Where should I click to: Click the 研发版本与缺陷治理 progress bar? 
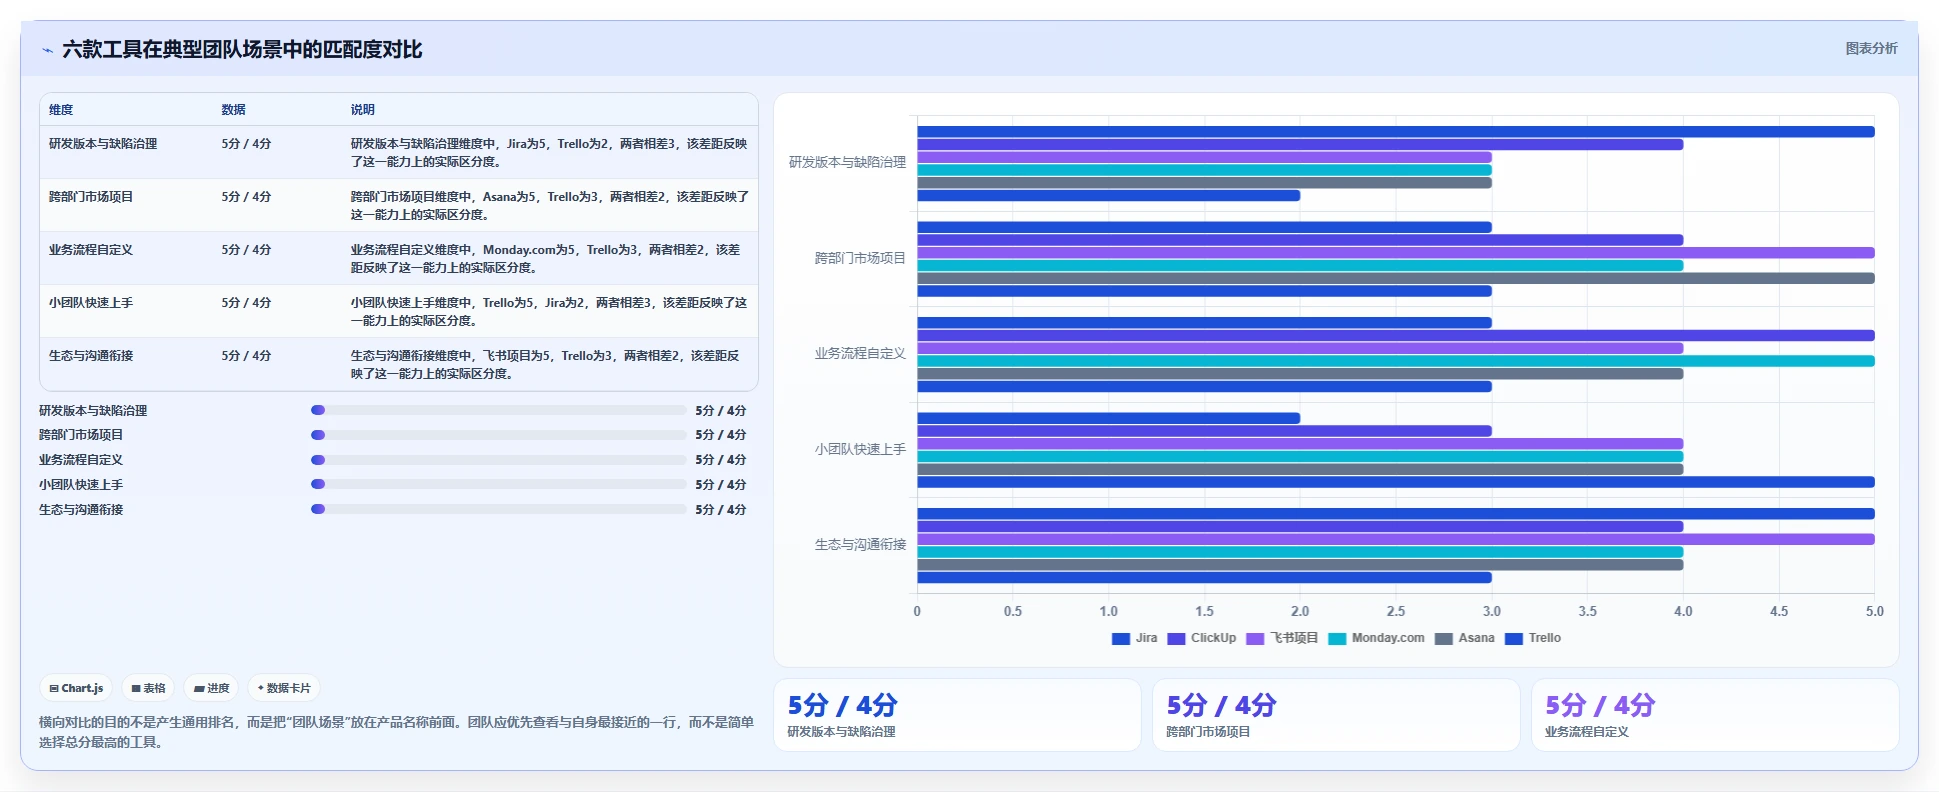498,410
